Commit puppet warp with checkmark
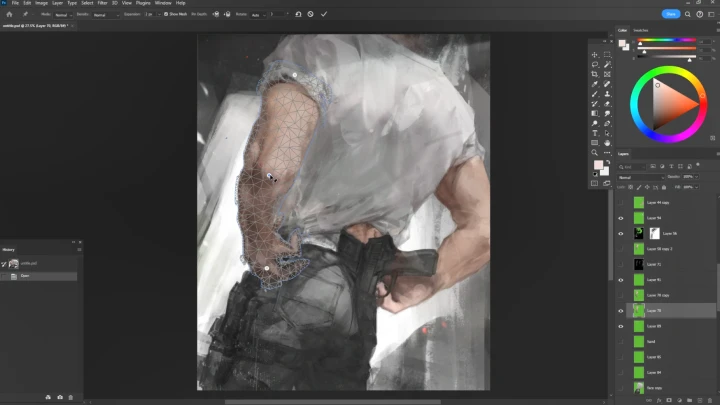 324,14
